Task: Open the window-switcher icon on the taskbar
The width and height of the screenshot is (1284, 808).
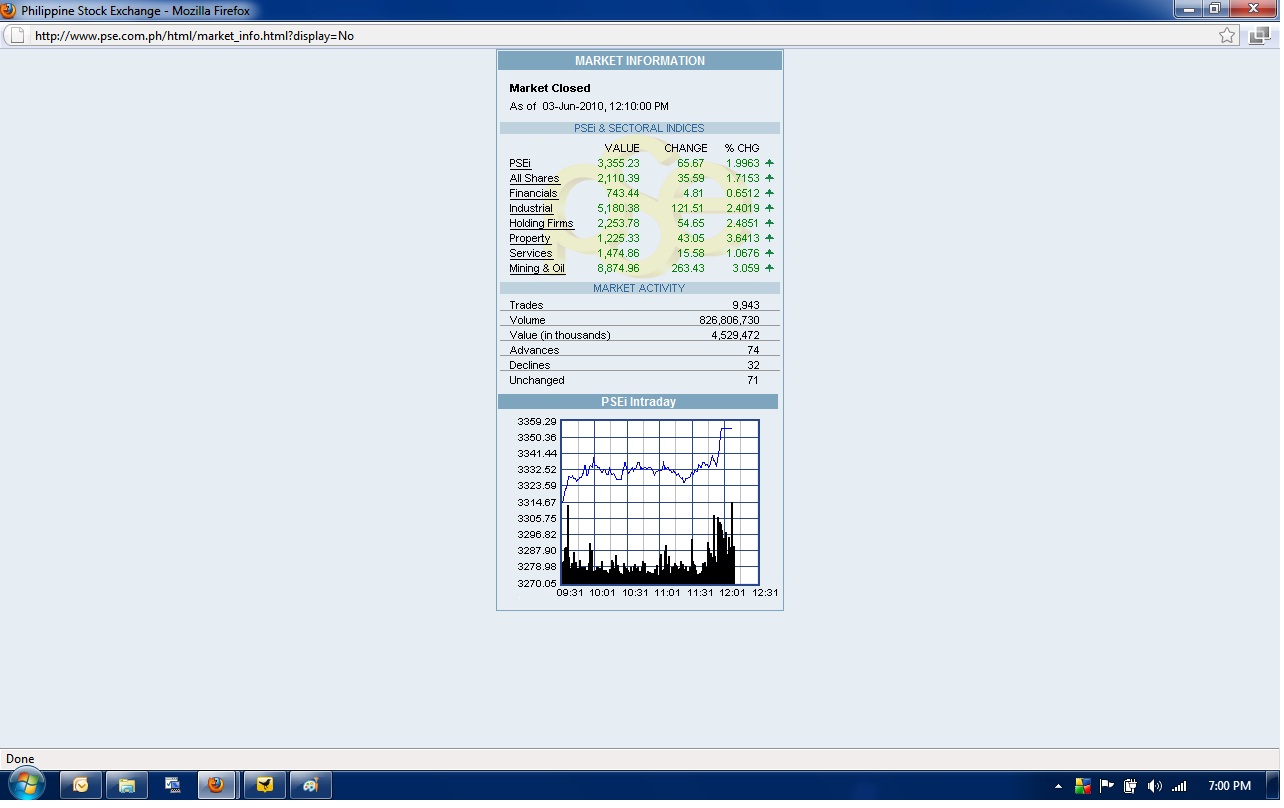Action: tap(173, 785)
